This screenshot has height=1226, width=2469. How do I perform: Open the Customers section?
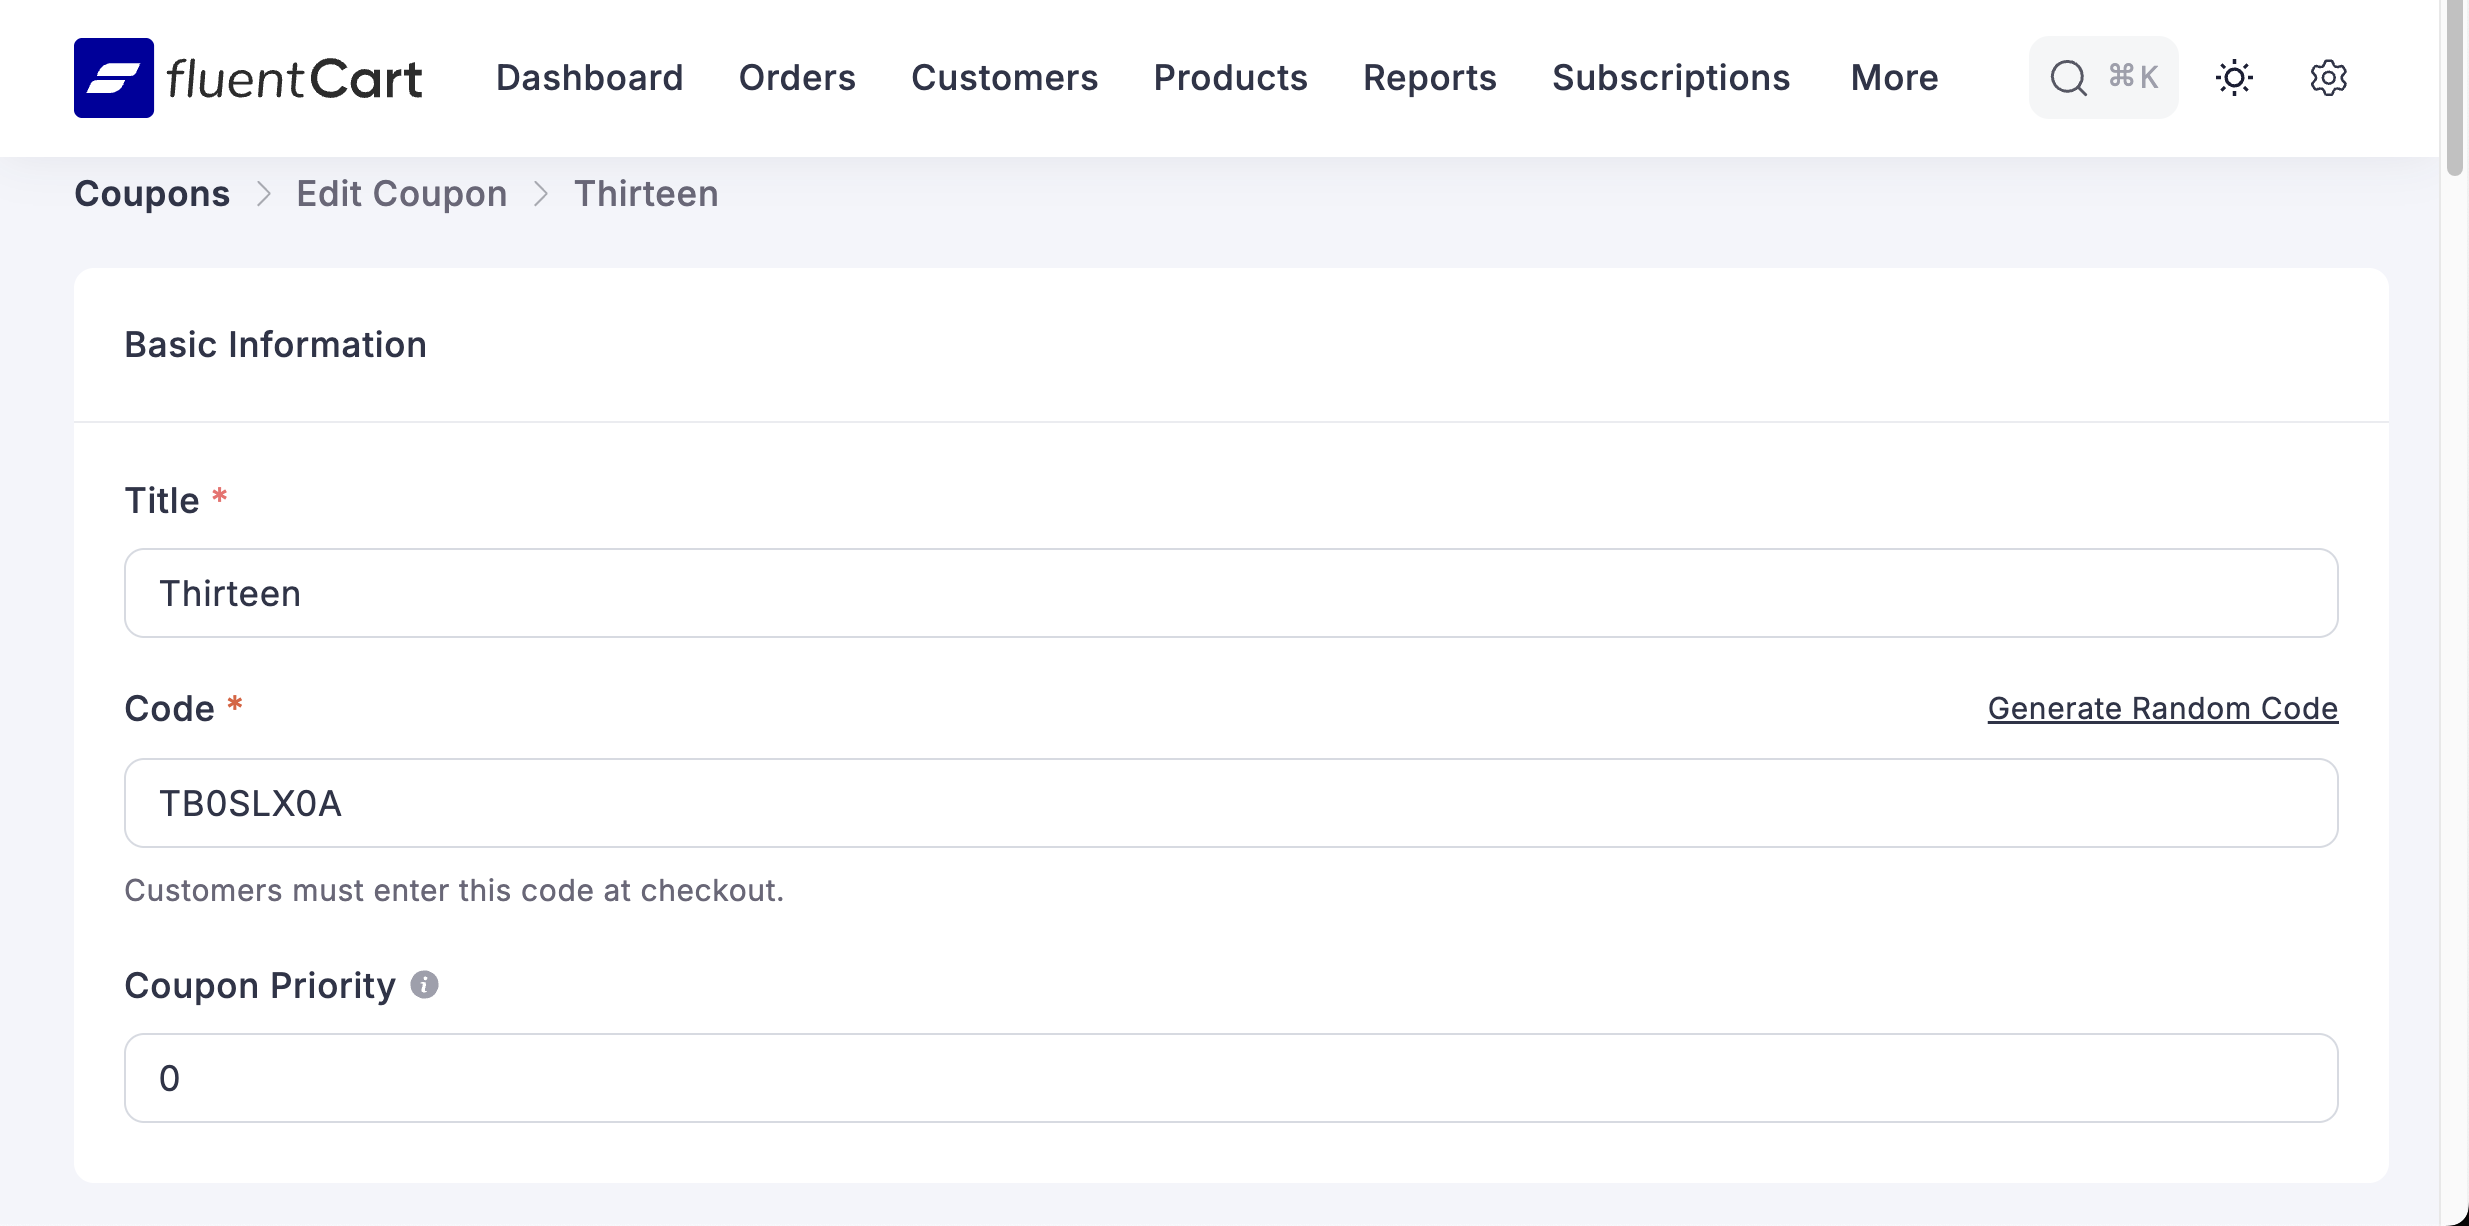[x=1004, y=78]
